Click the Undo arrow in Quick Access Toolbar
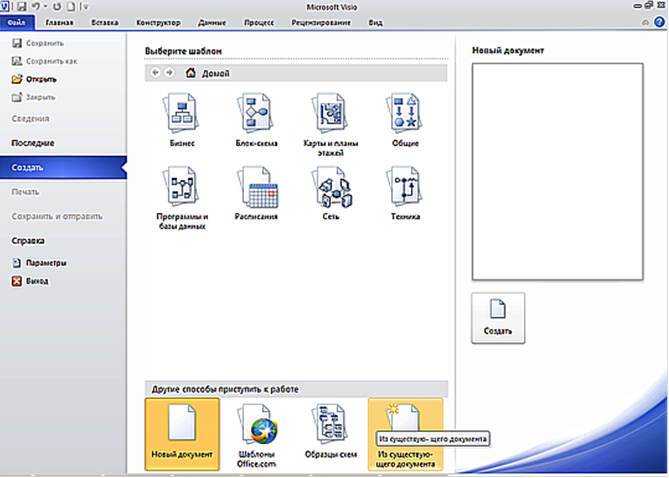The image size is (669, 478). [x=36, y=6]
